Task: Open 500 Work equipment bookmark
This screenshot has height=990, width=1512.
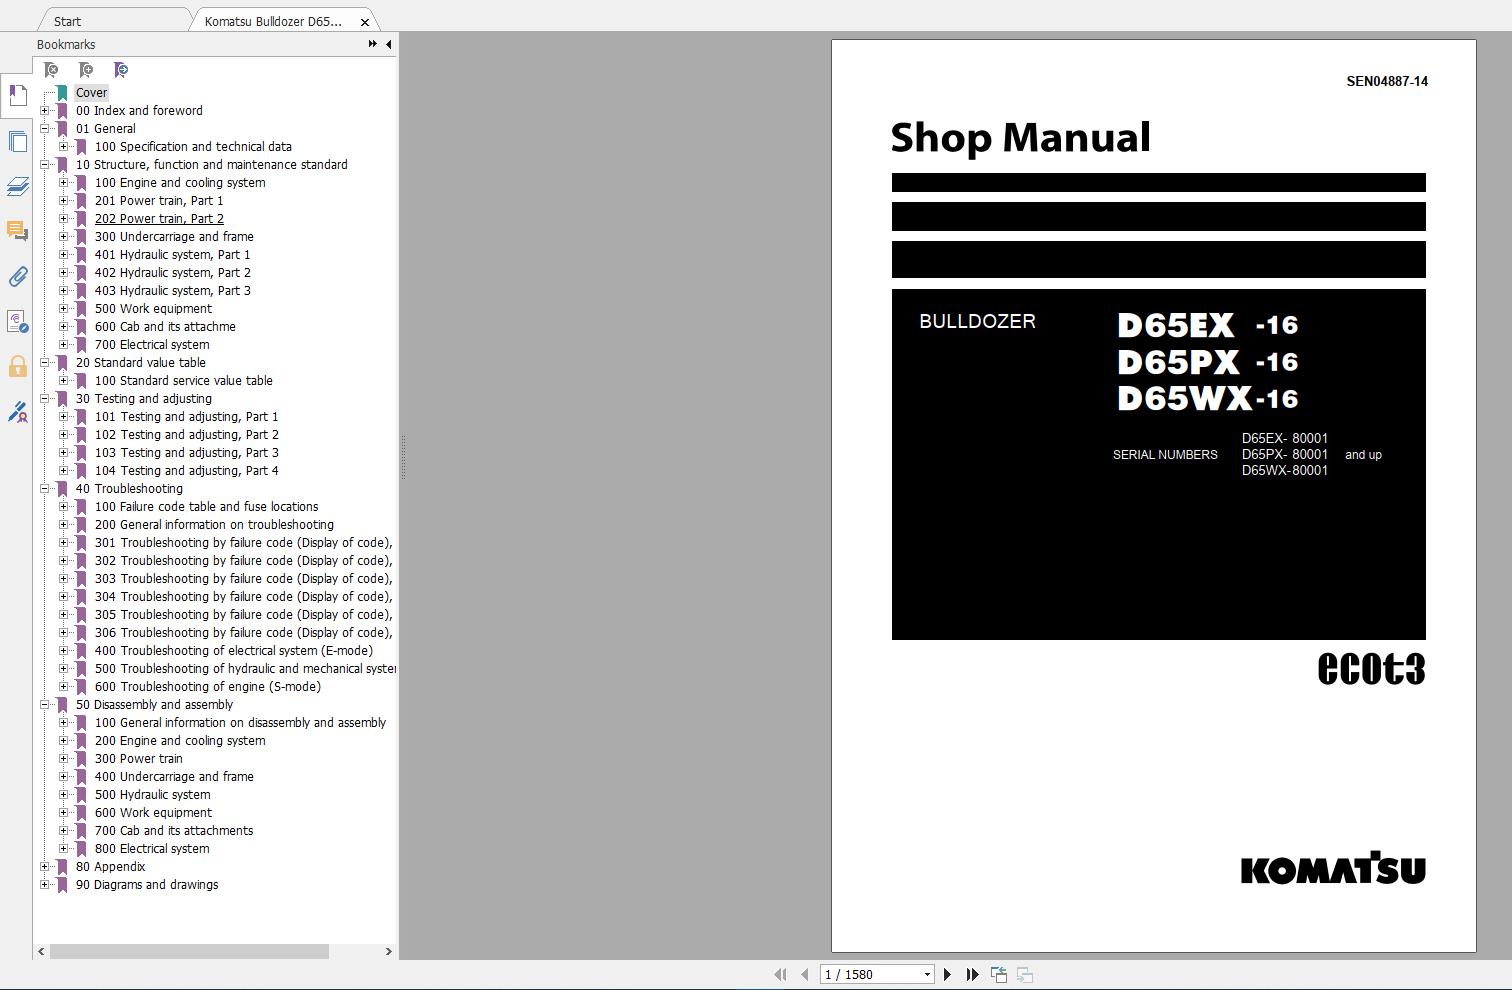Action: click(153, 309)
